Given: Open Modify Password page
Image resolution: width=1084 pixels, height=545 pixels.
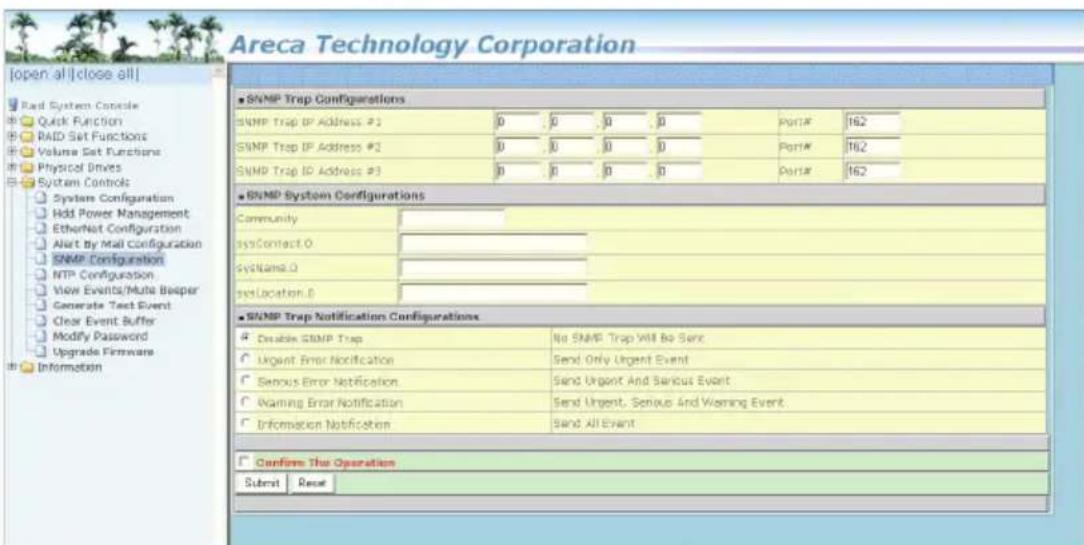Looking at the screenshot, I should [x=100, y=337].
